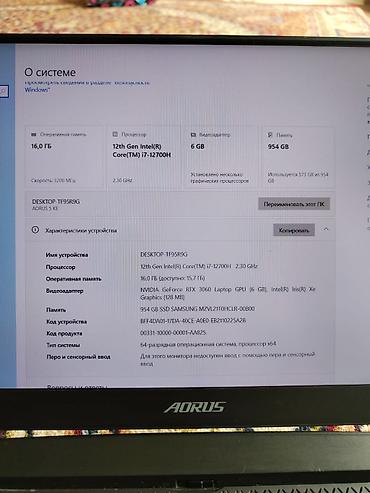Click the storage usage text in Память card

pos(298,177)
